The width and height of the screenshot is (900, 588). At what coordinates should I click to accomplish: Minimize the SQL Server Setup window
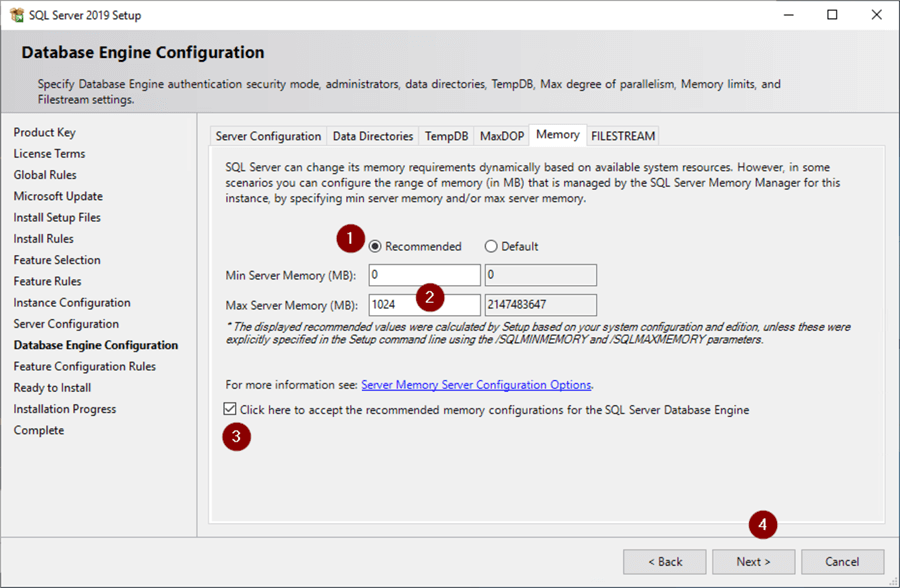click(x=786, y=15)
